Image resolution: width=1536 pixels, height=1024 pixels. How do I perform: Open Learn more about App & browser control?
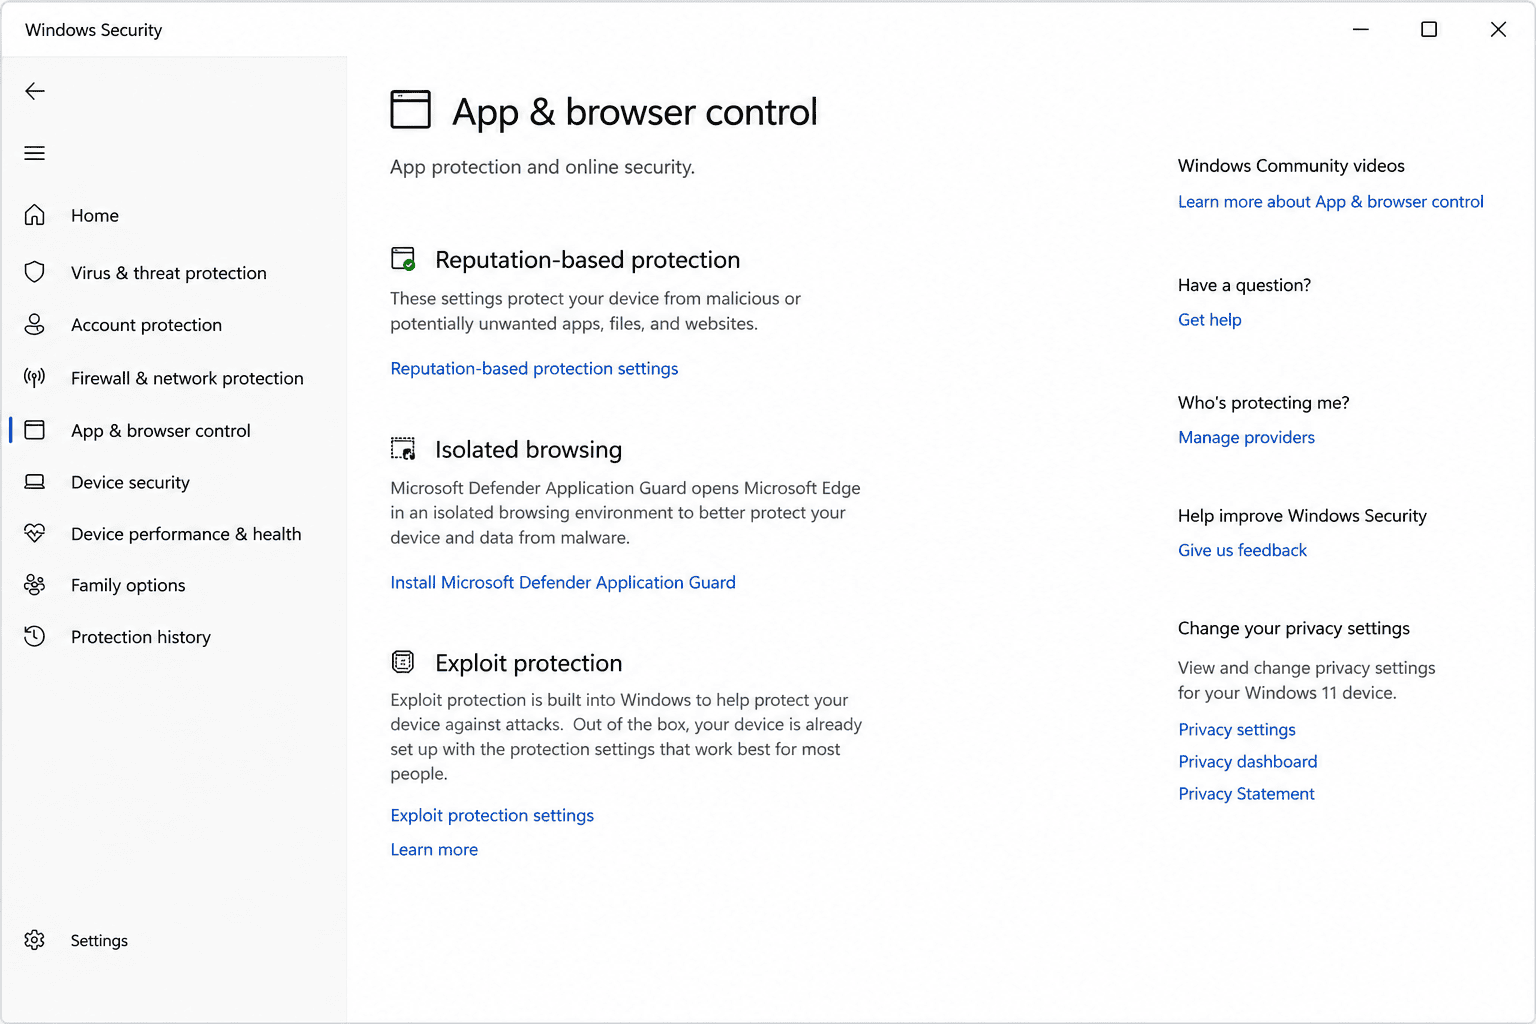[1331, 202]
